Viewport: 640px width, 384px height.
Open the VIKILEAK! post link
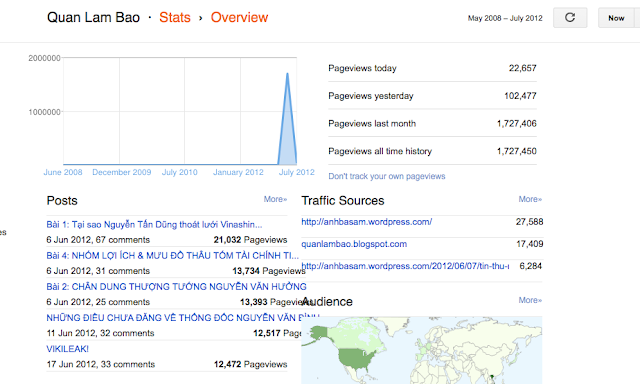click(67, 349)
